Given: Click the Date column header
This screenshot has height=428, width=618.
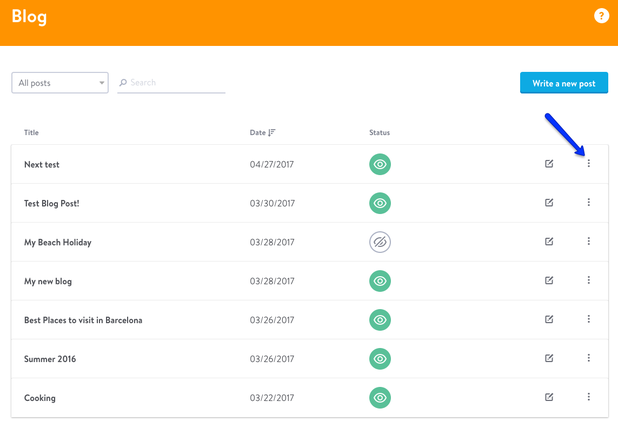Looking at the screenshot, I should (x=257, y=132).
